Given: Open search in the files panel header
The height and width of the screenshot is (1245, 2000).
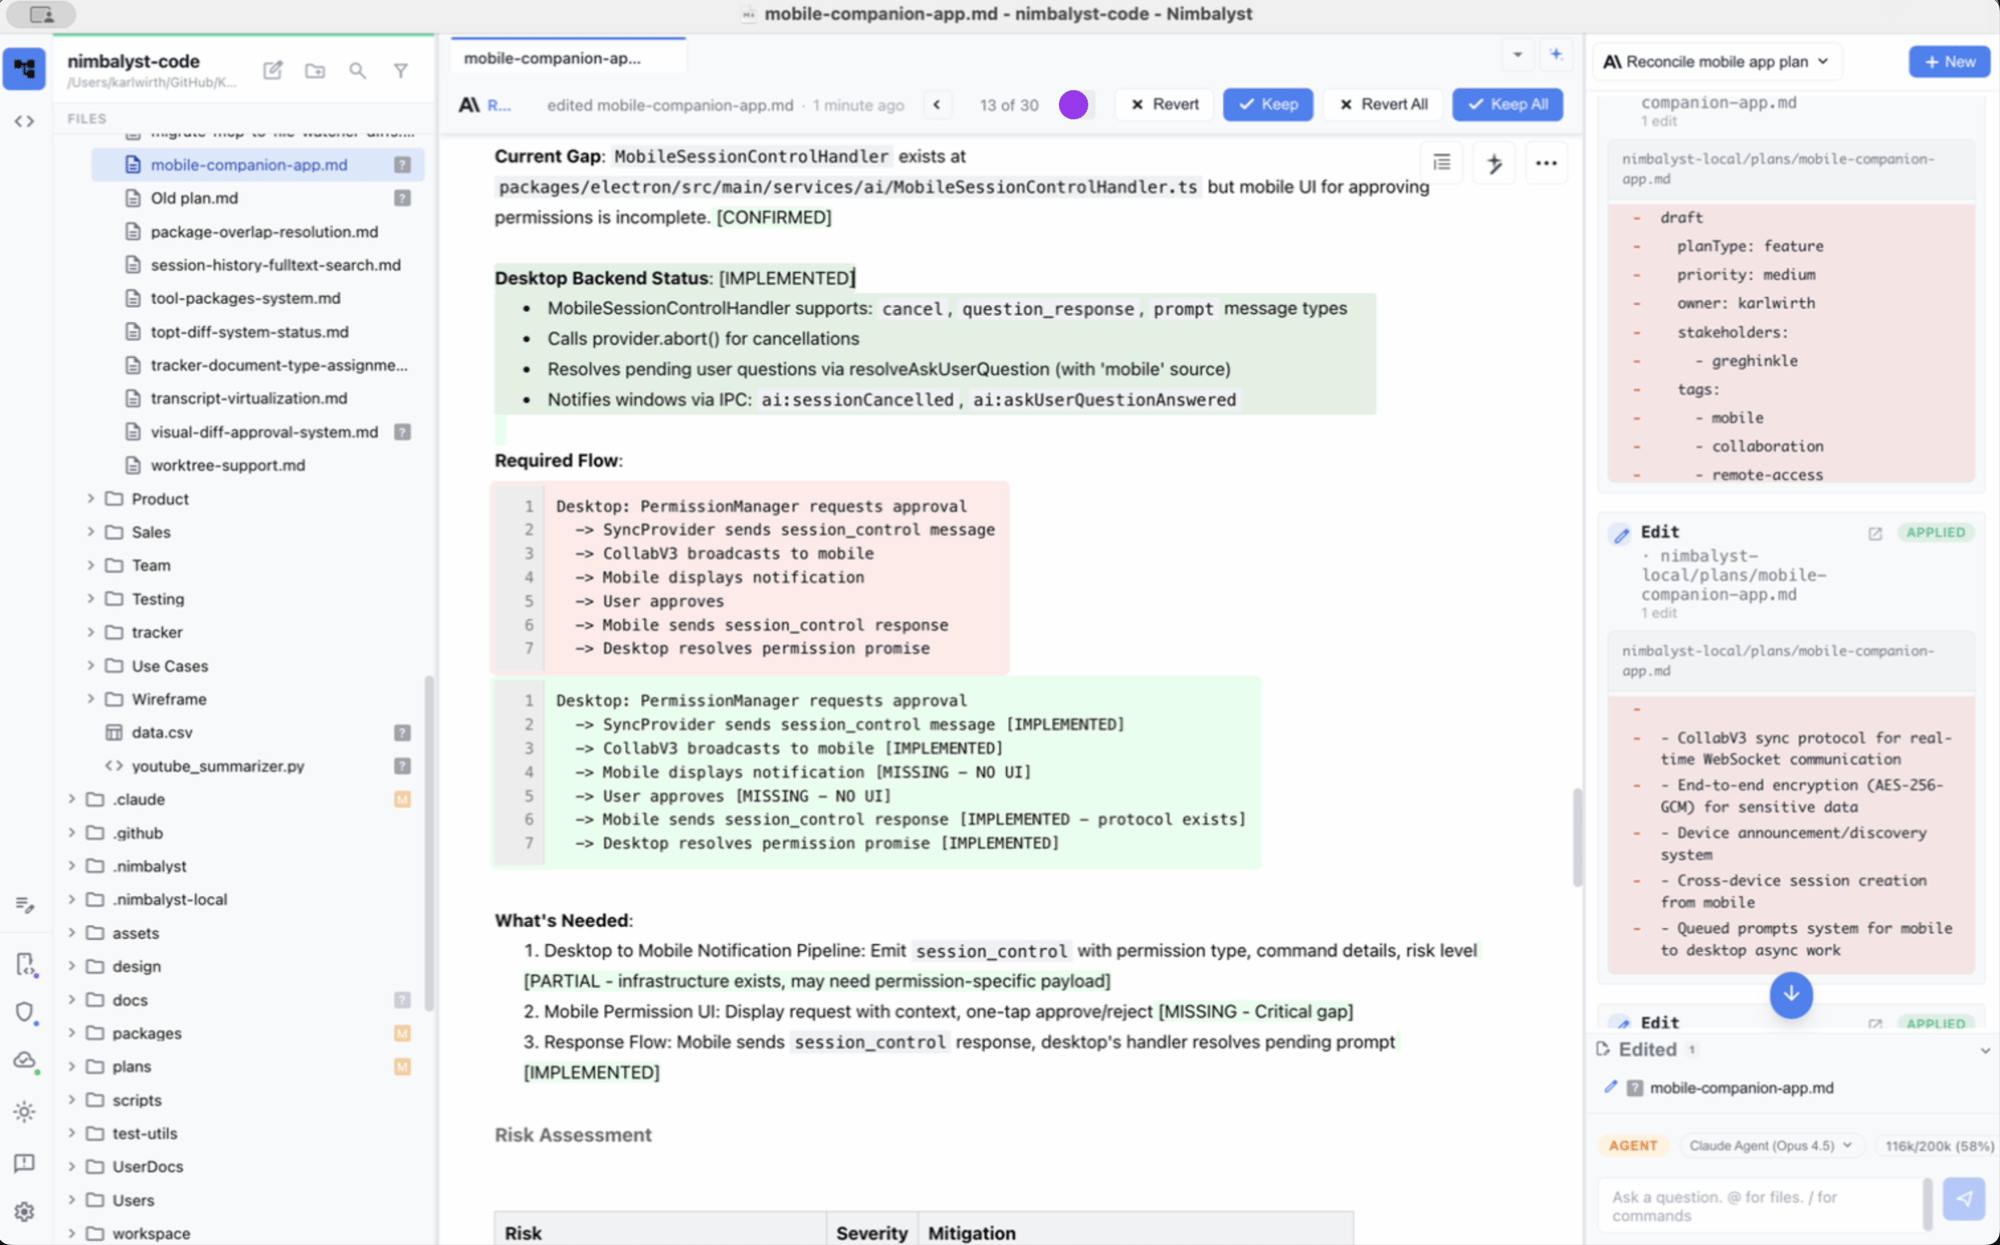Looking at the screenshot, I should pos(357,71).
